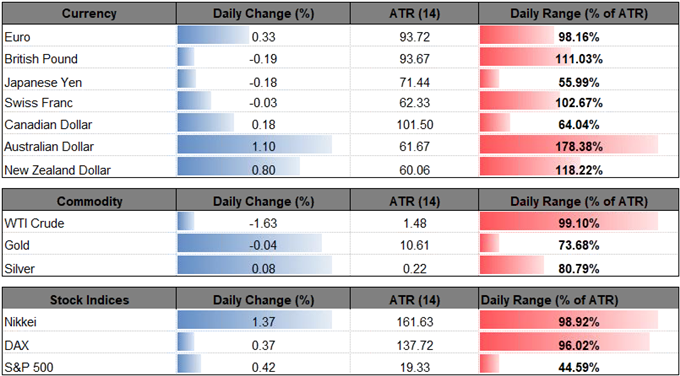Click the Canadian Dollar ATR value 101.50

pyautogui.click(x=414, y=125)
